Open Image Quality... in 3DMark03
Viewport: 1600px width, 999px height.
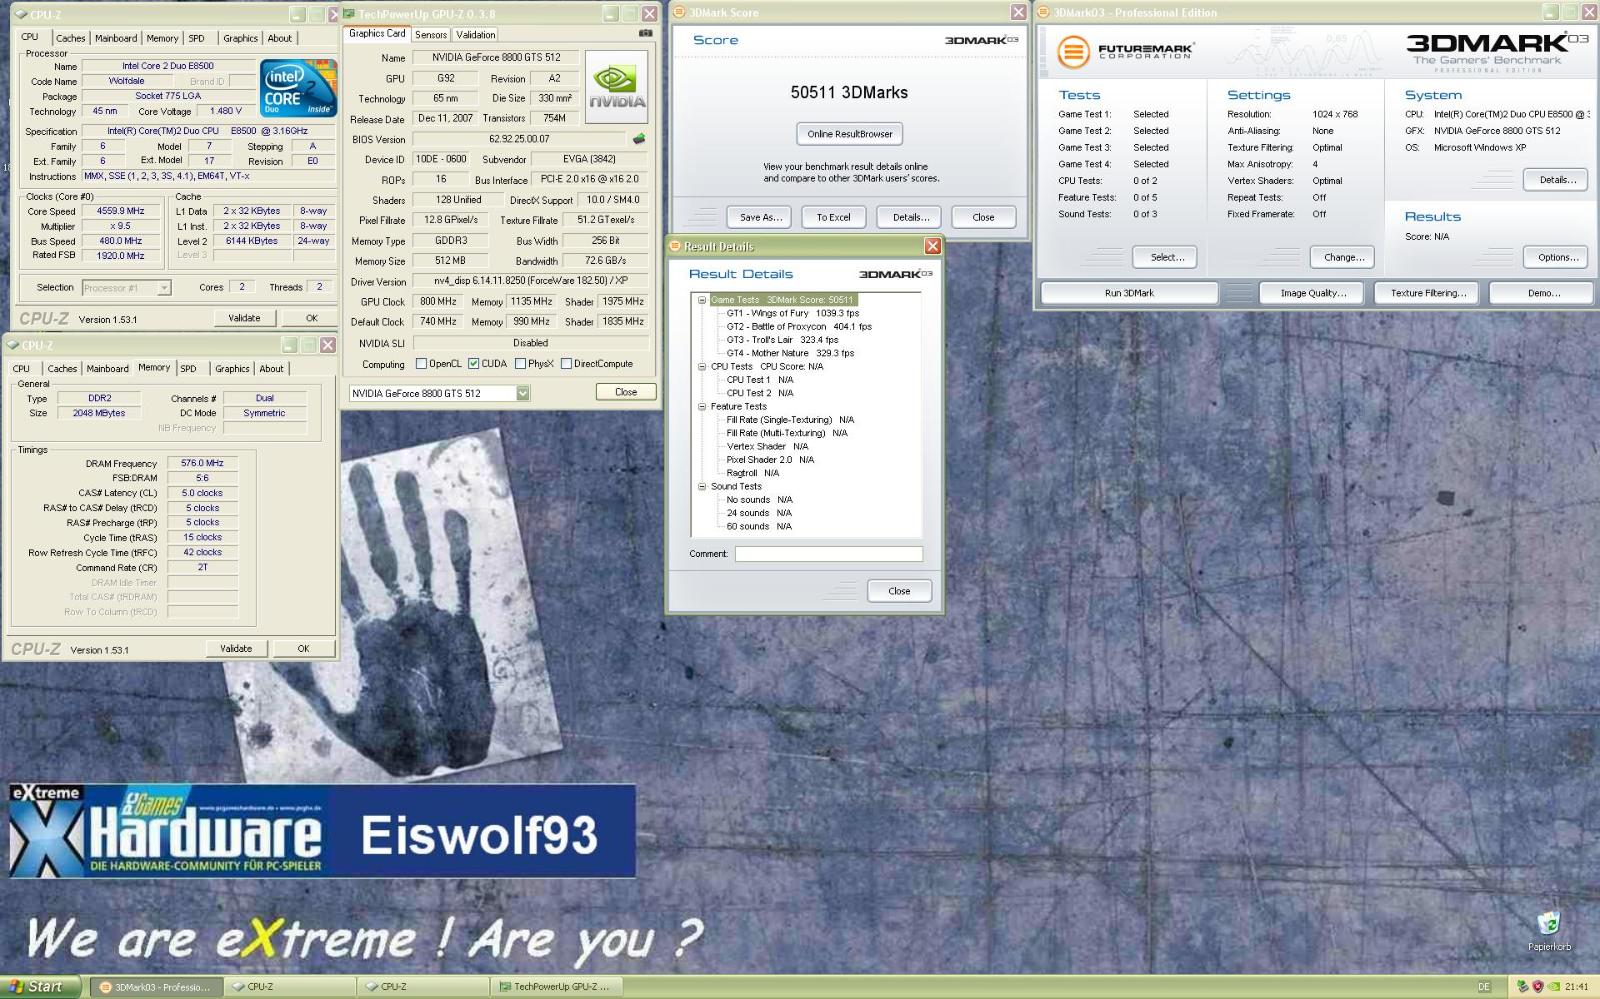pyautogui.click(x=1313, y=293)
